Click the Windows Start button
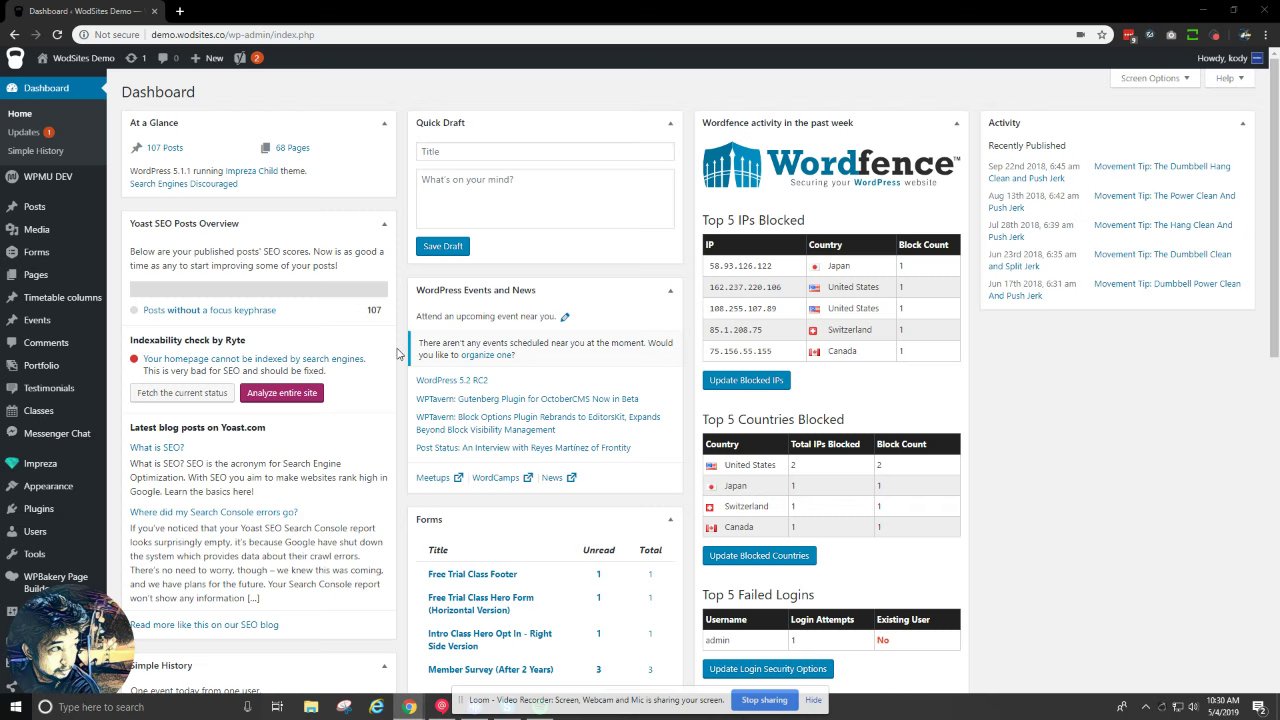The height and width of the screenshot is (720, 1280). click(x=14, y=707)
